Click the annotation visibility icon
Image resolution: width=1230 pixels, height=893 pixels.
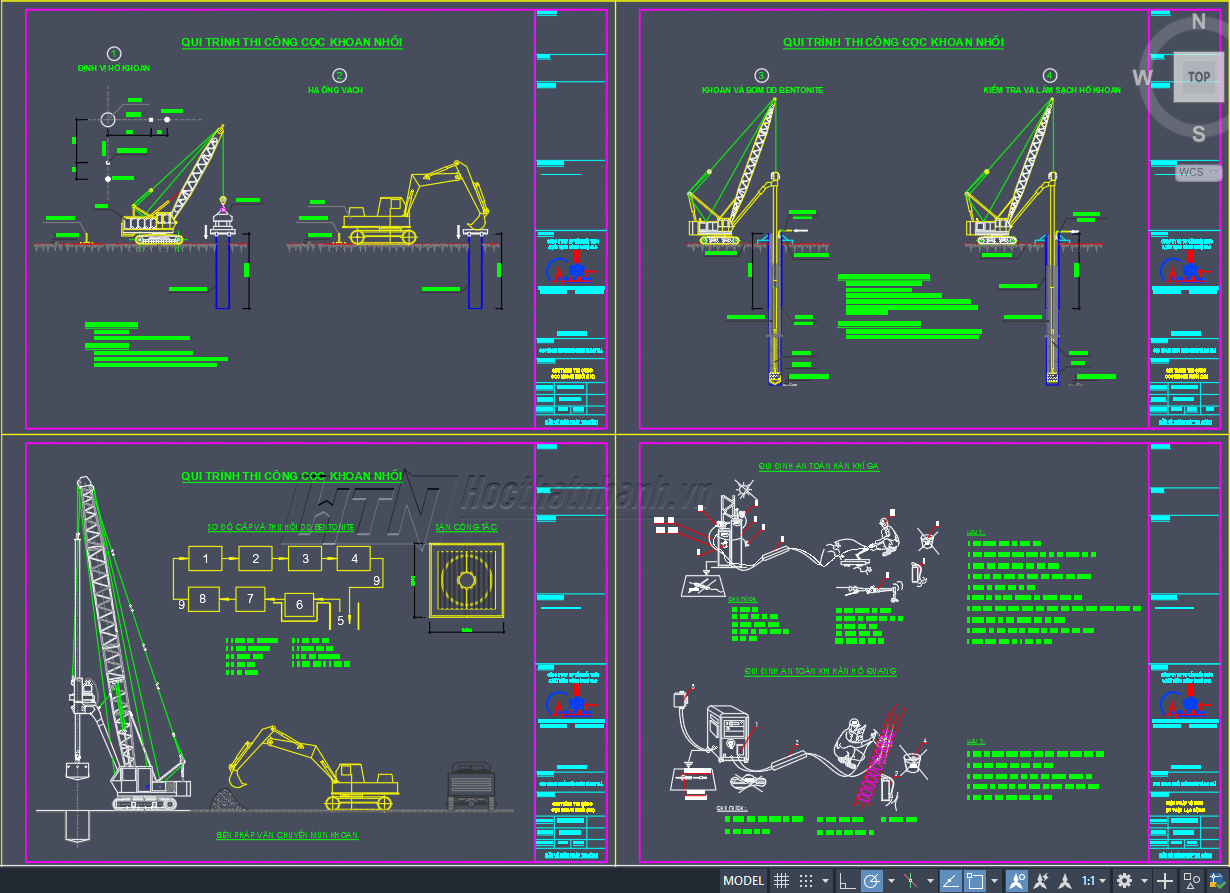[x=1017, y=881]
